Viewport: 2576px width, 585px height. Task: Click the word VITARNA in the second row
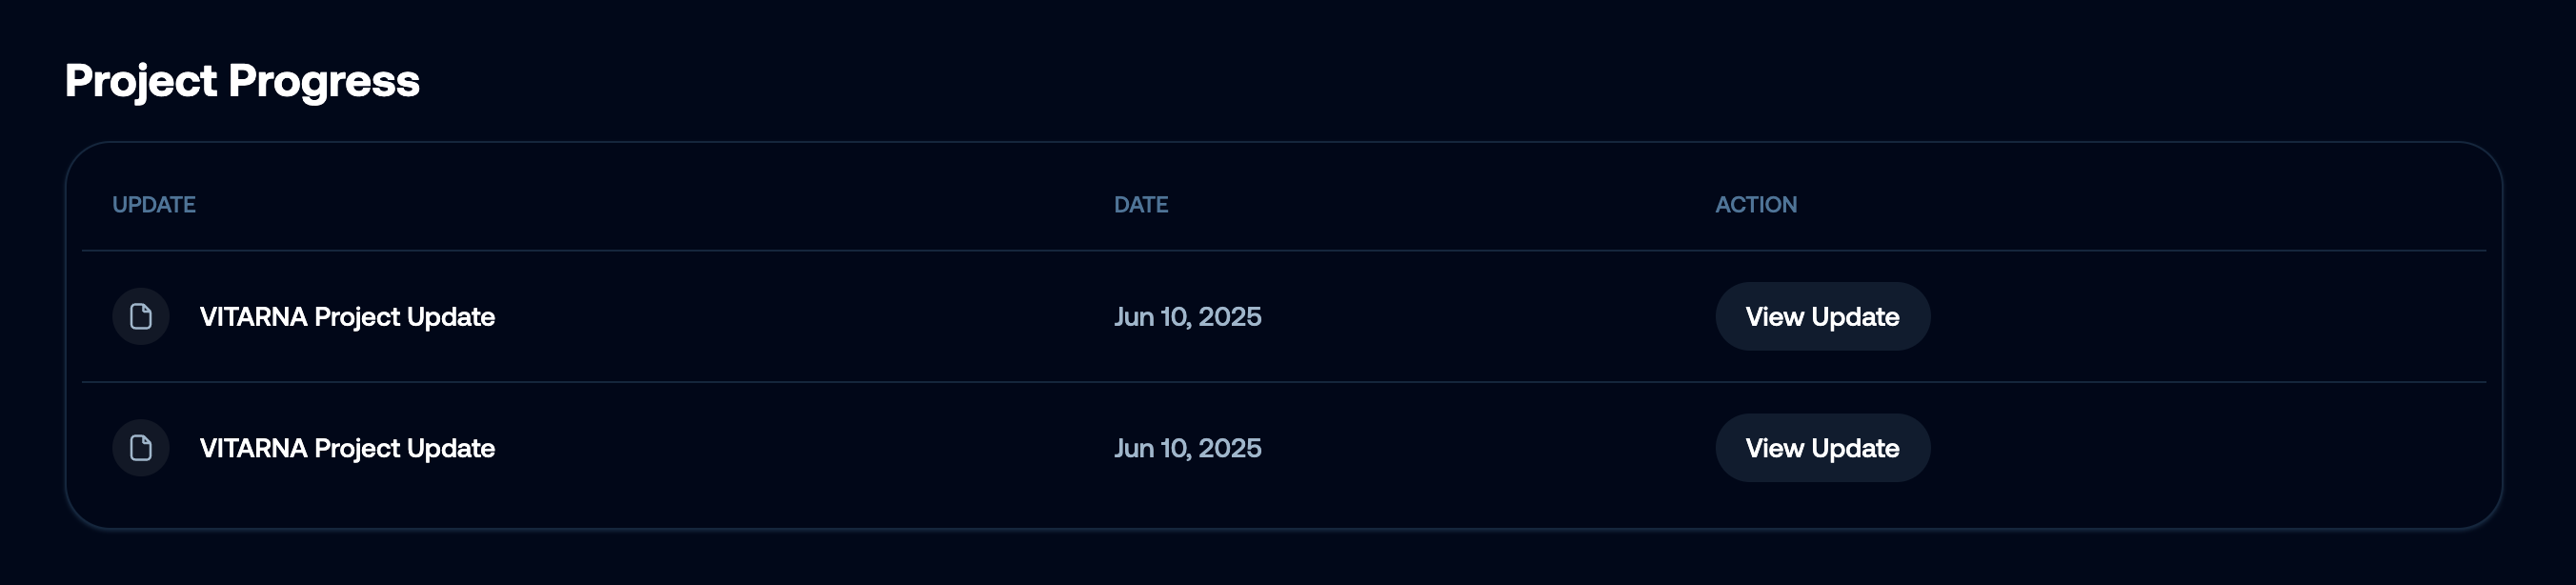pos(253,448)
